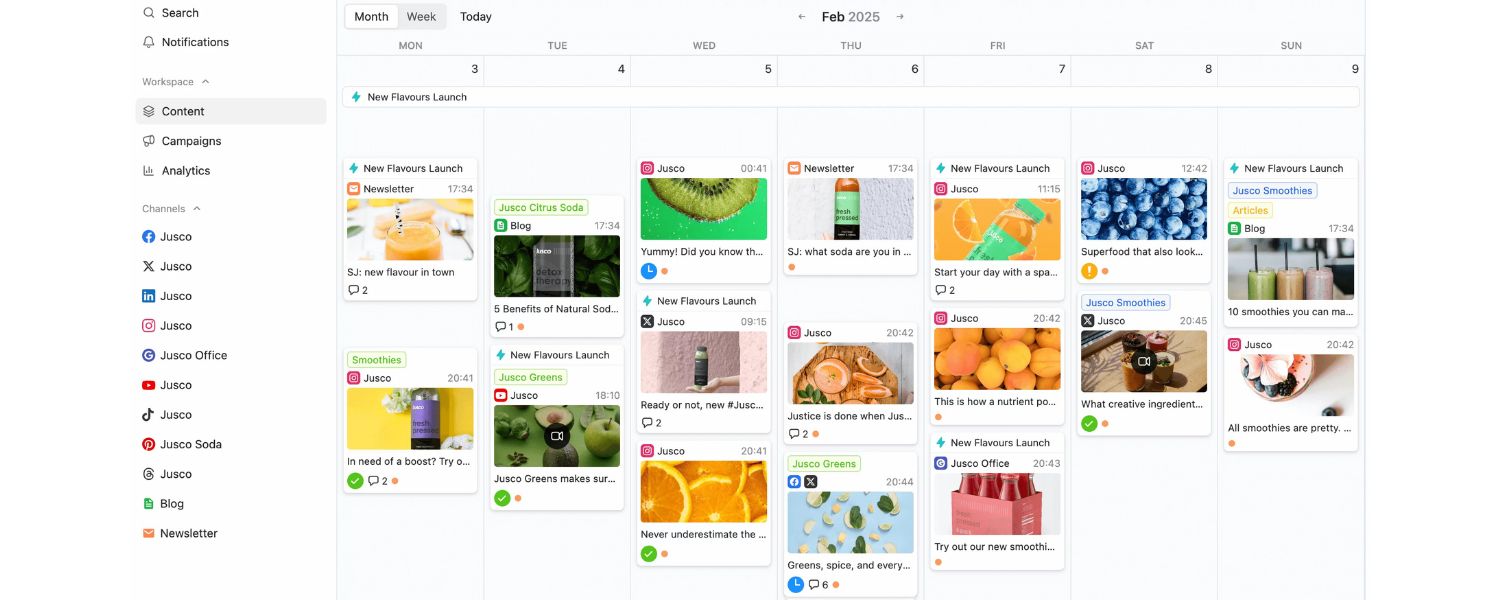Collapse the Channels section

coord(194,208)
